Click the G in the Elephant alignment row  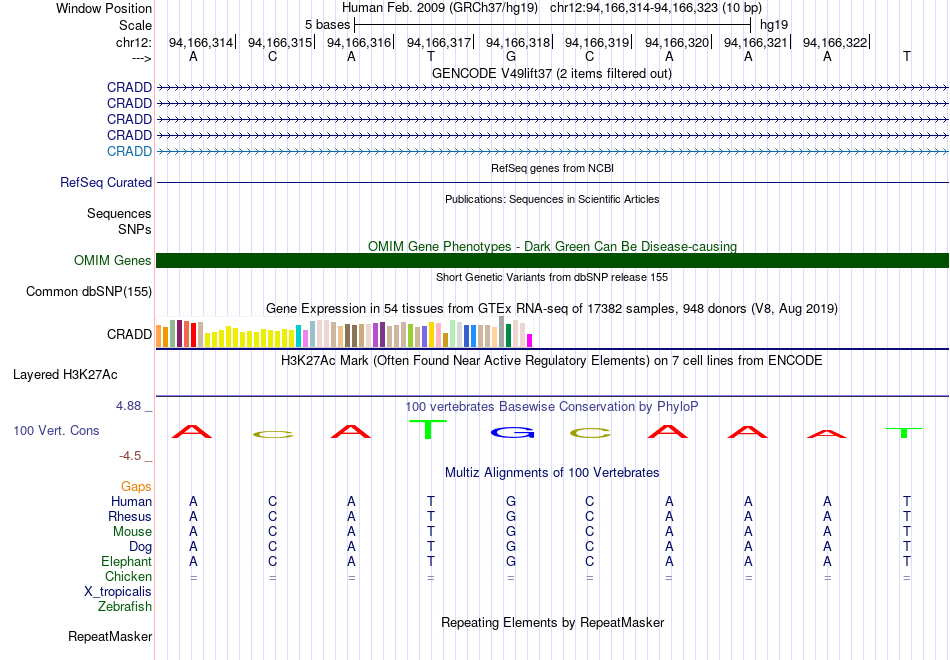coord(511,562)
